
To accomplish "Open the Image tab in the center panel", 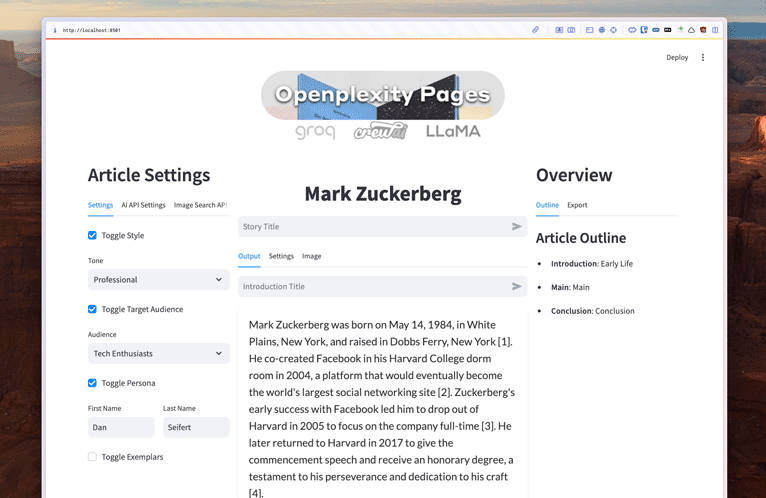I will click(x=312, y=256).
